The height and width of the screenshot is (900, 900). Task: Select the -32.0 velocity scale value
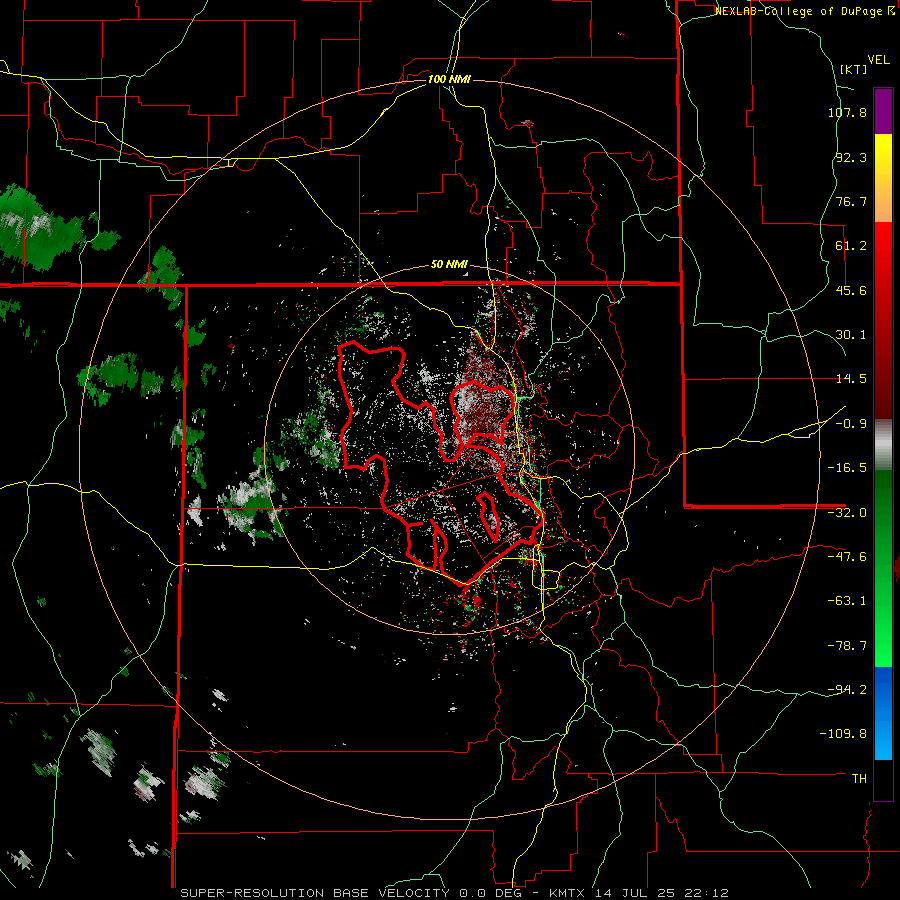[847, 513]
